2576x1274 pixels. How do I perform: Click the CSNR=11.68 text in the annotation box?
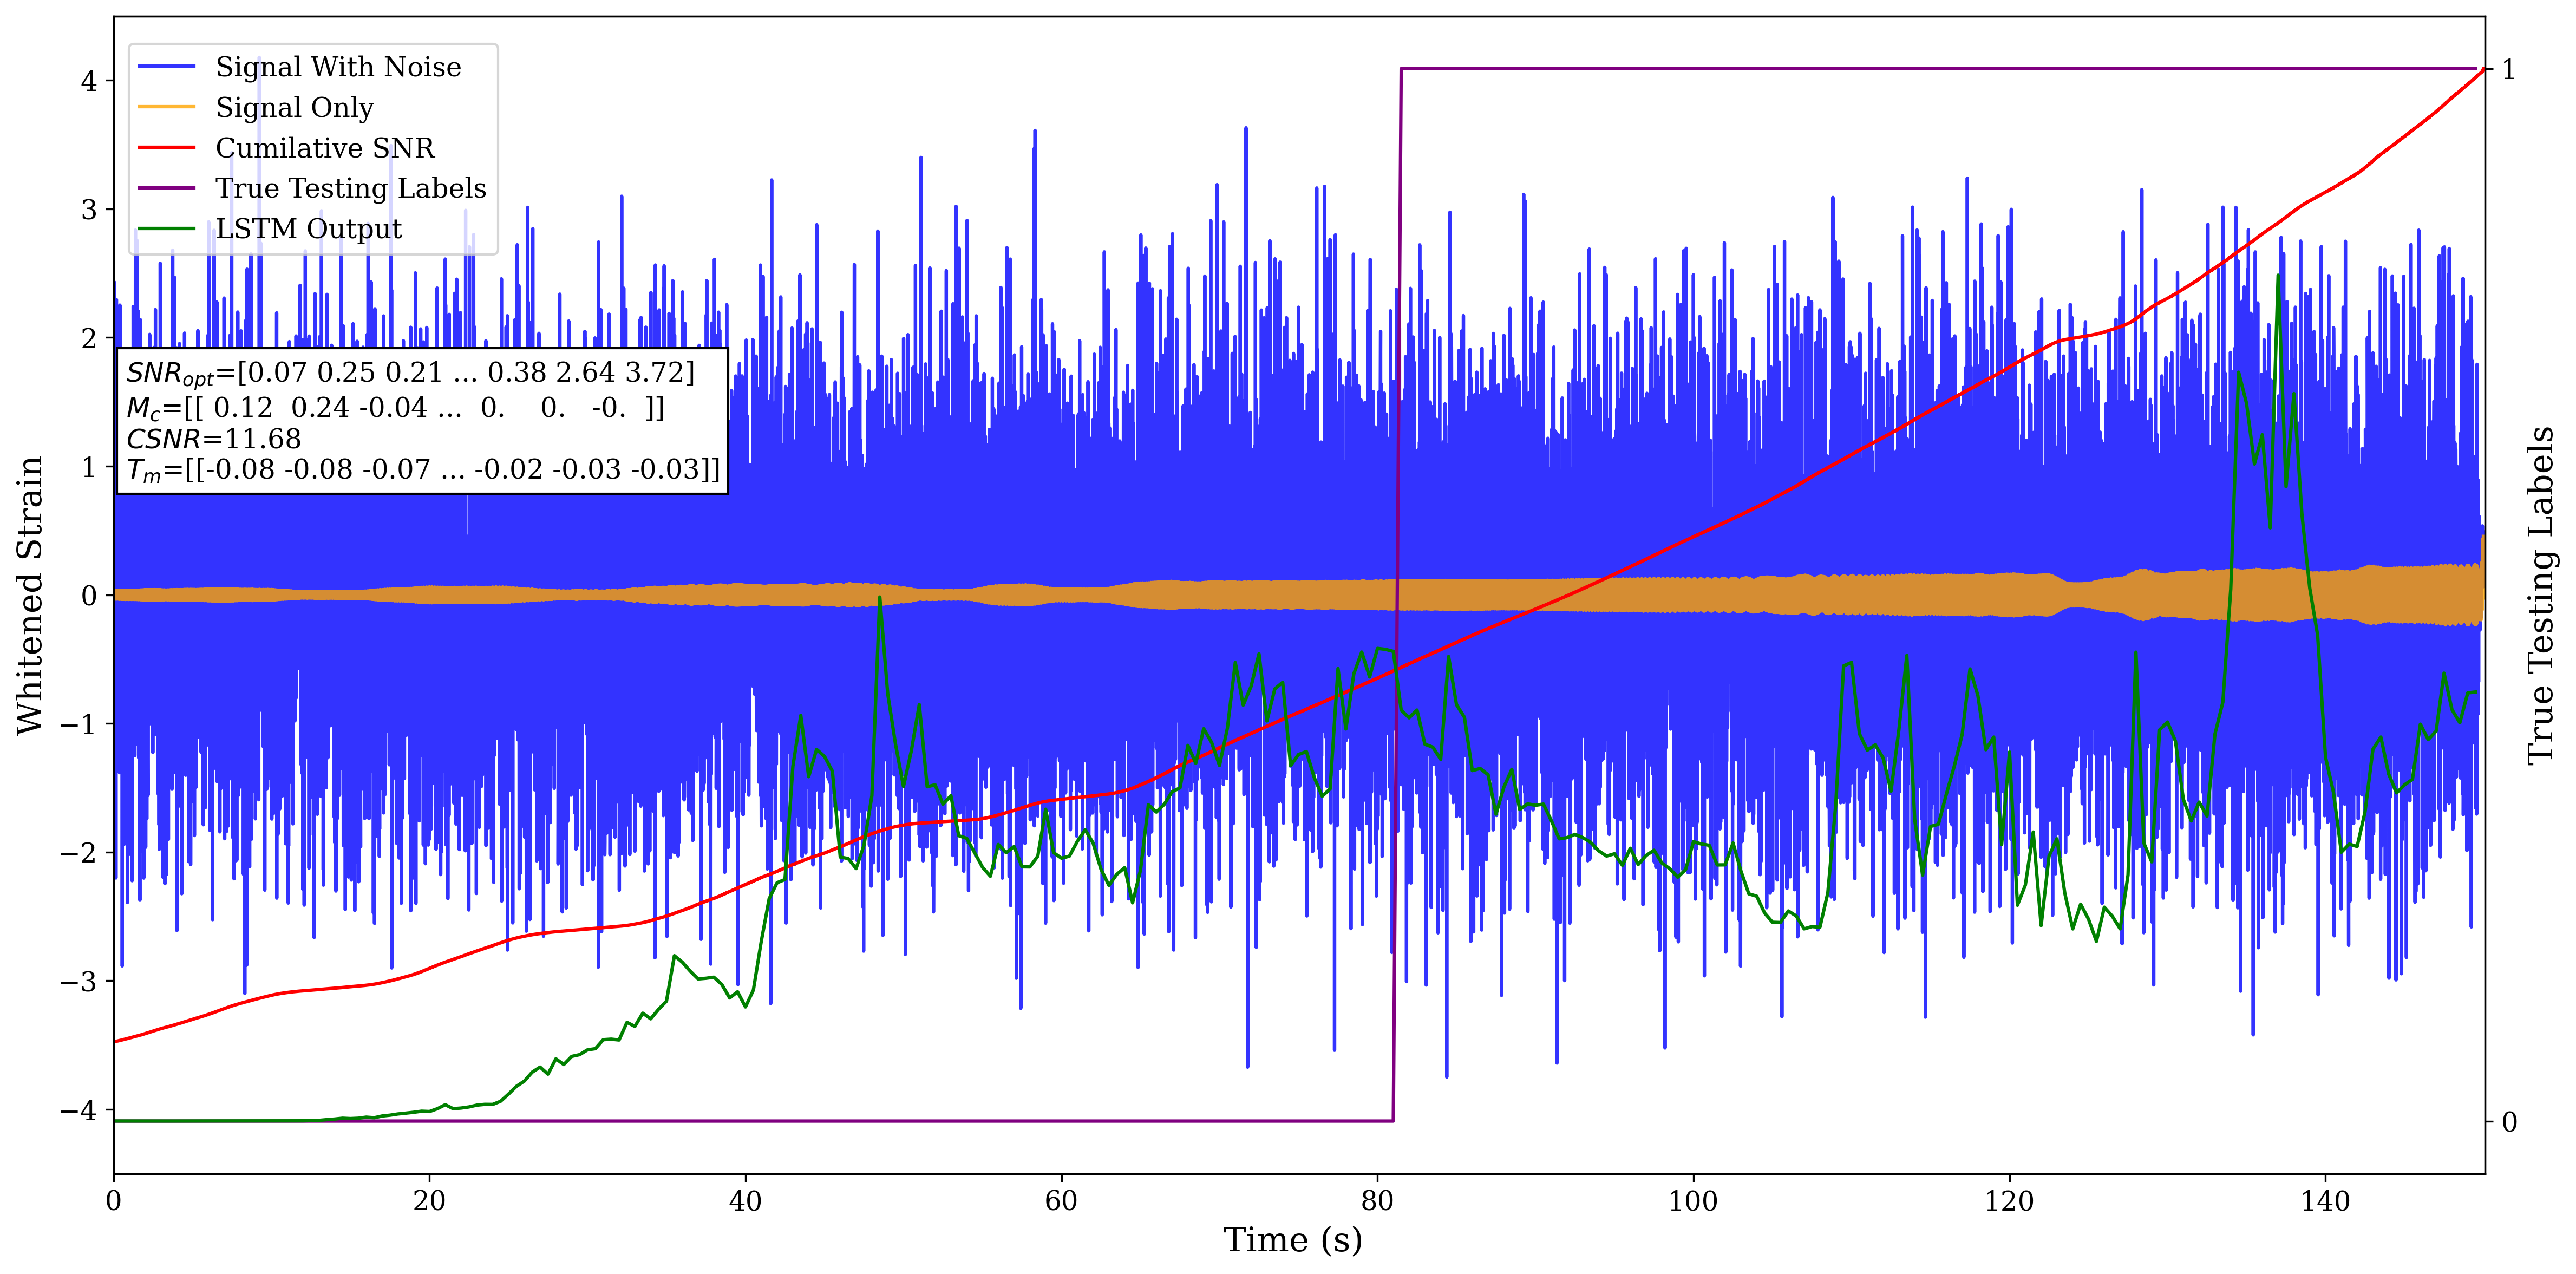click(213, 439)
